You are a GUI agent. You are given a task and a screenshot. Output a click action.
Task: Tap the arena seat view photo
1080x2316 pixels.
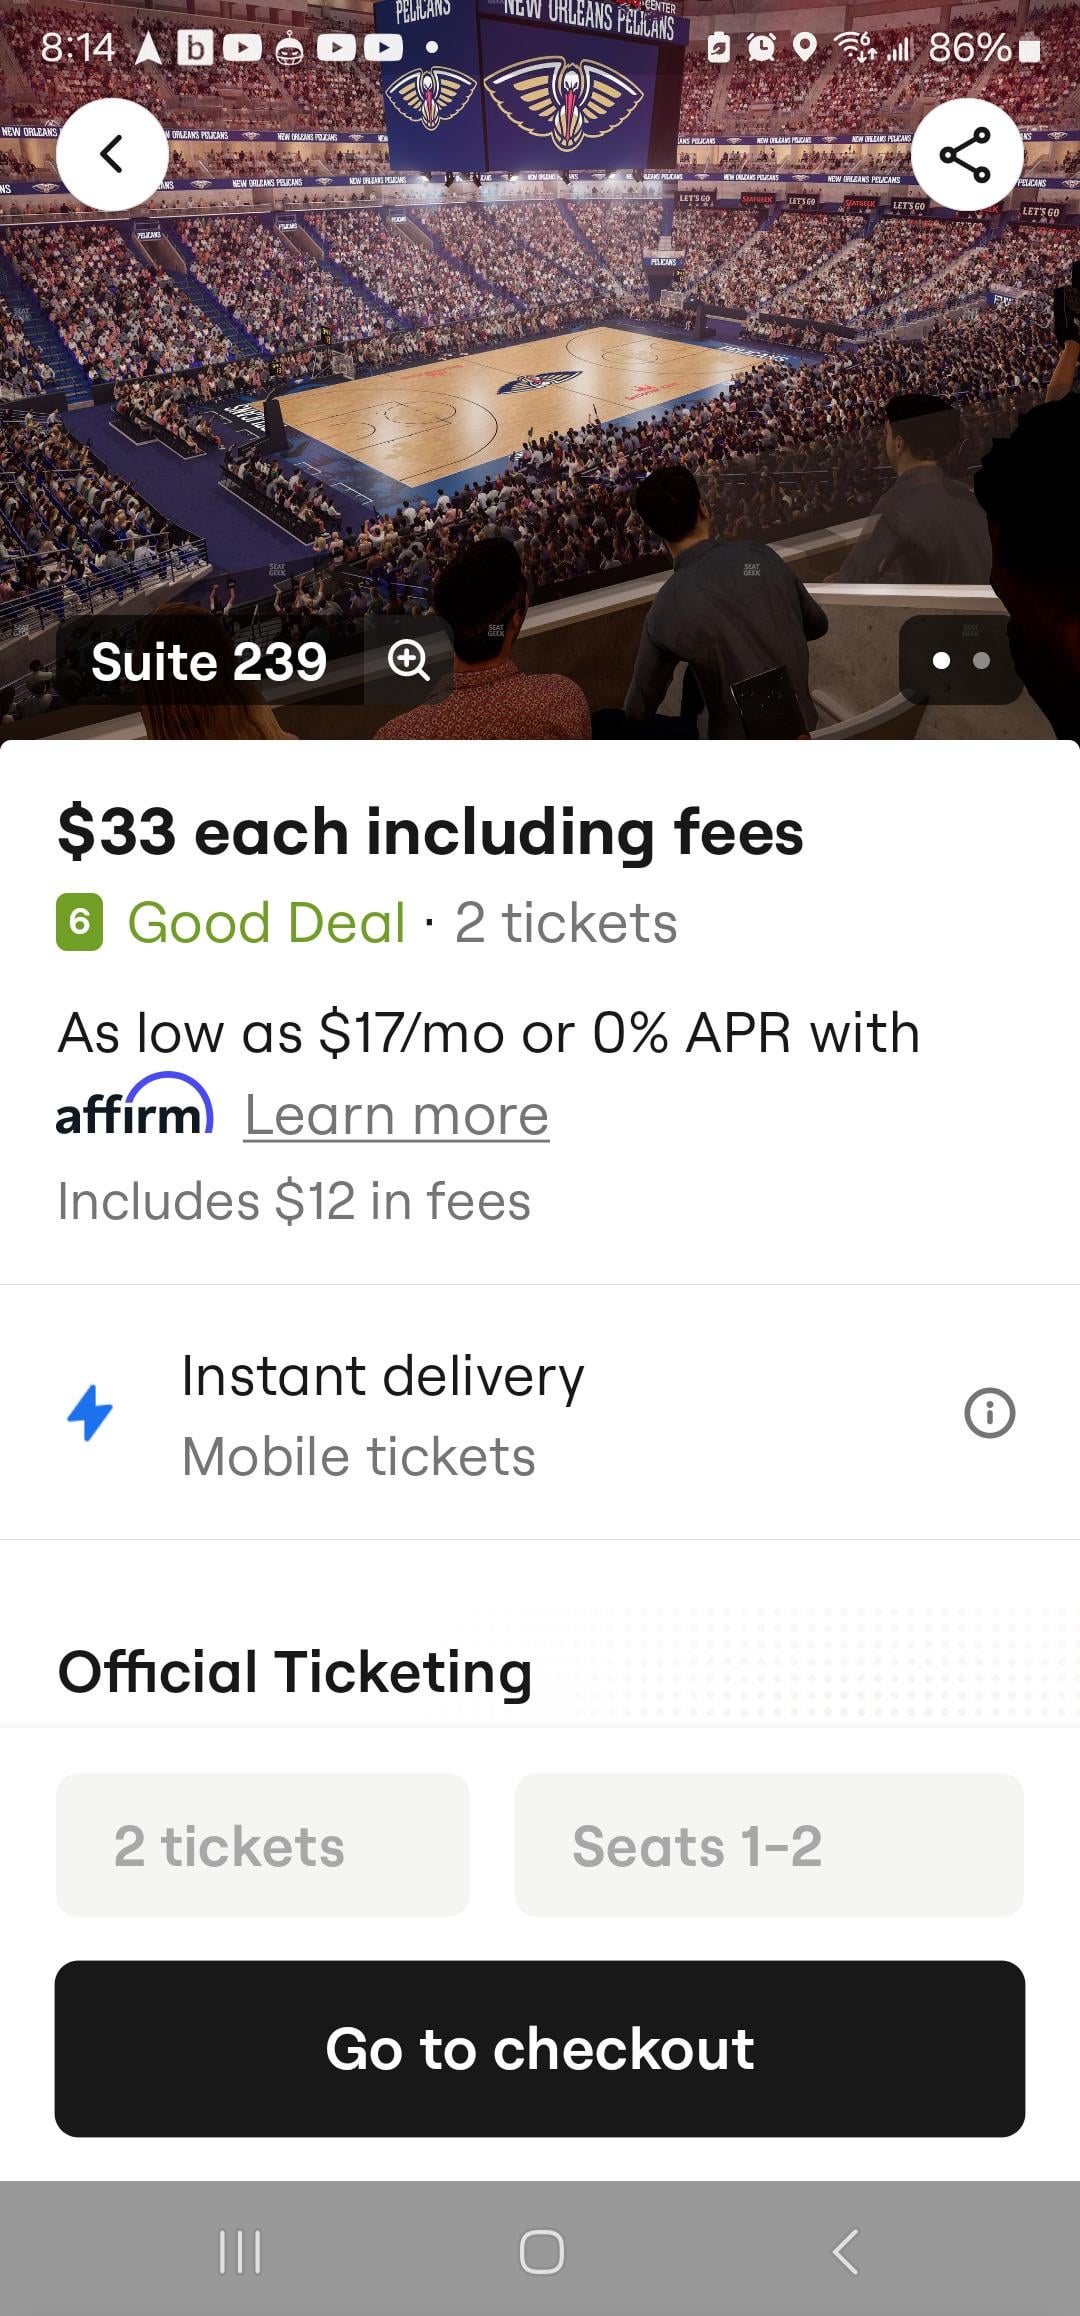(540, 400)
